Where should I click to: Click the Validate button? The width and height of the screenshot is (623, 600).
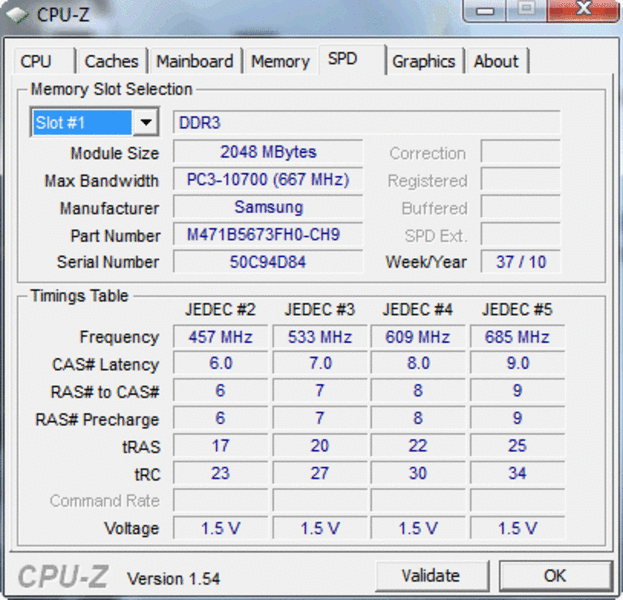coord(432,576)
